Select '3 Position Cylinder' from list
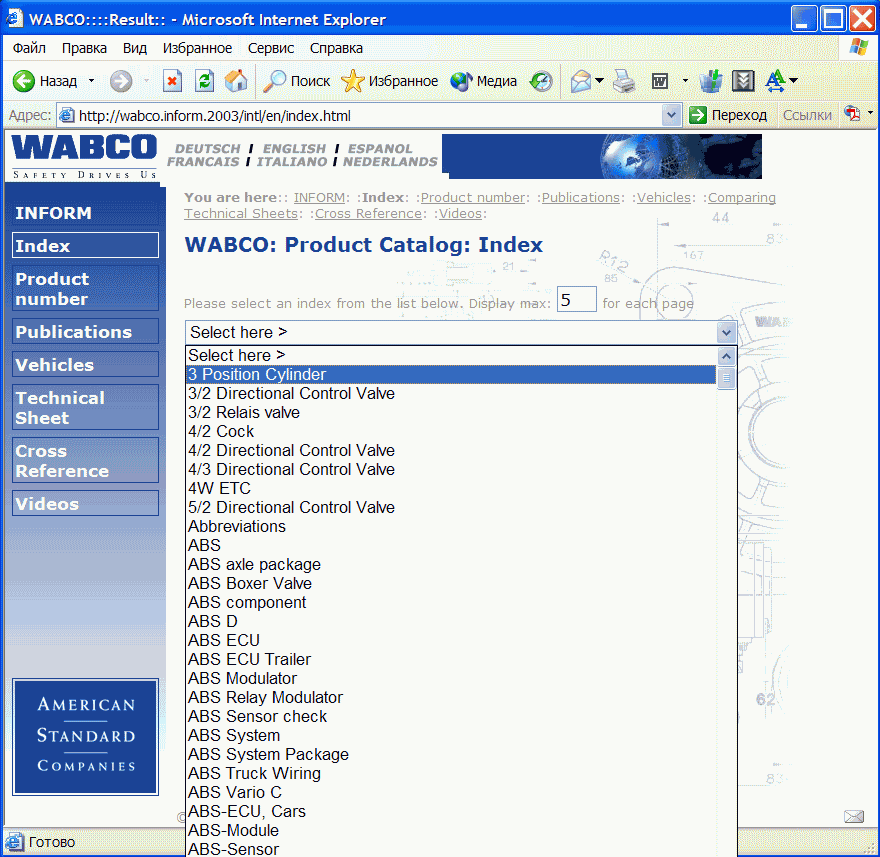The image size is (880, 857). tap(450, 374)
